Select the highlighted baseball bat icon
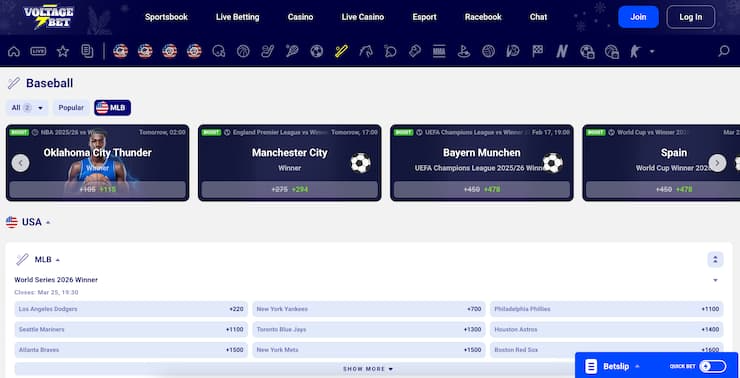Screen dimensions: 740x378 click(341, 51)
